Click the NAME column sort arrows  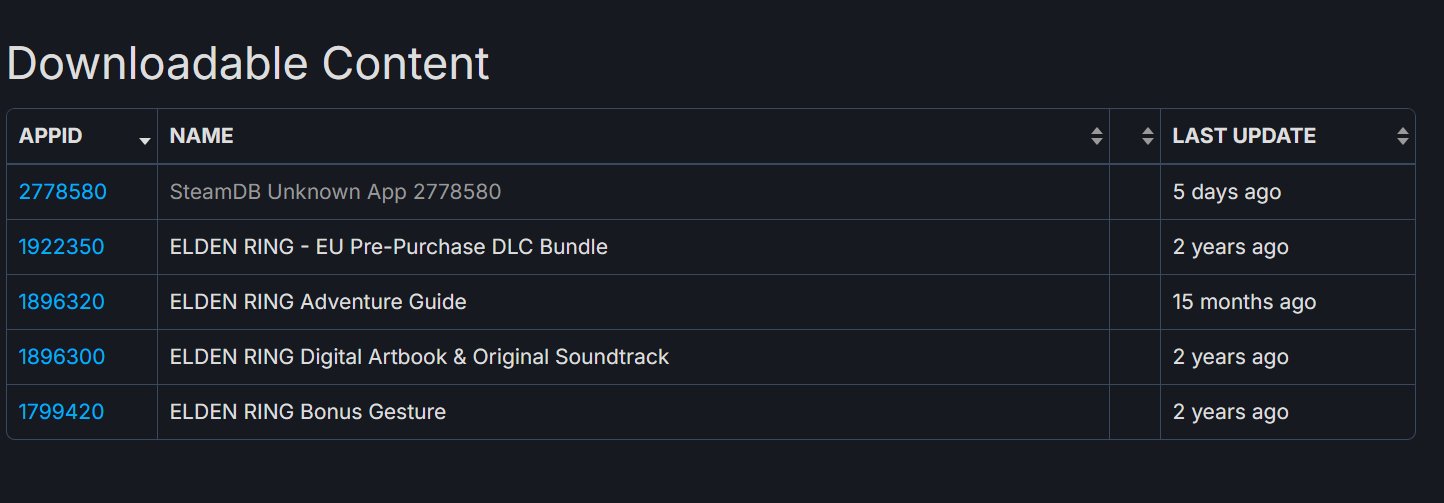[1097, 137]
